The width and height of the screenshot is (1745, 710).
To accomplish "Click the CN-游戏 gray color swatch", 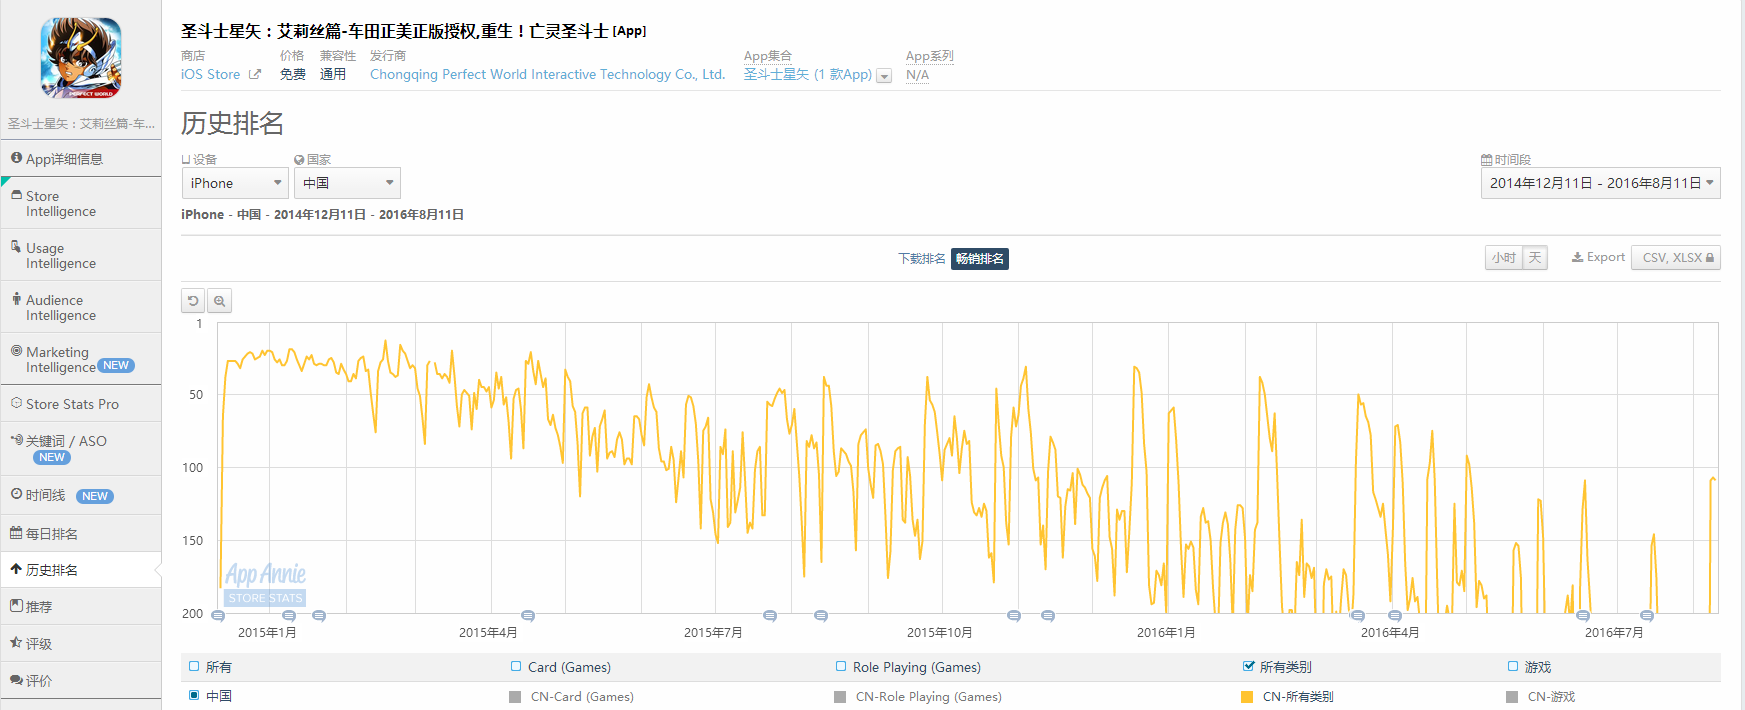I will tap(1512, 697).
